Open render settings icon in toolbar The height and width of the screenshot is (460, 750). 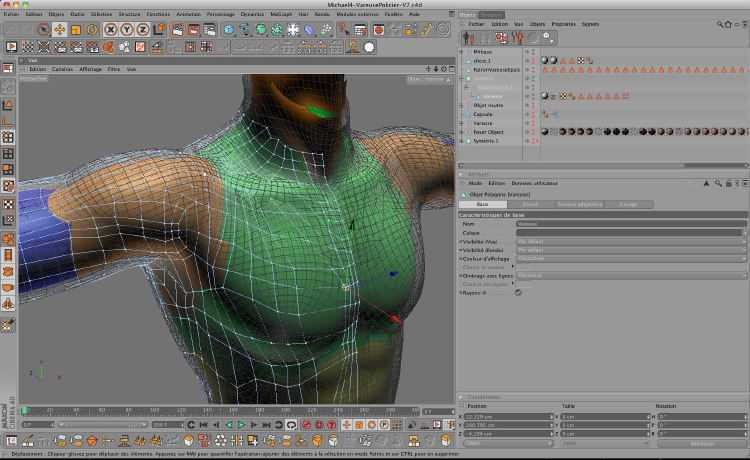pos(210,30)
